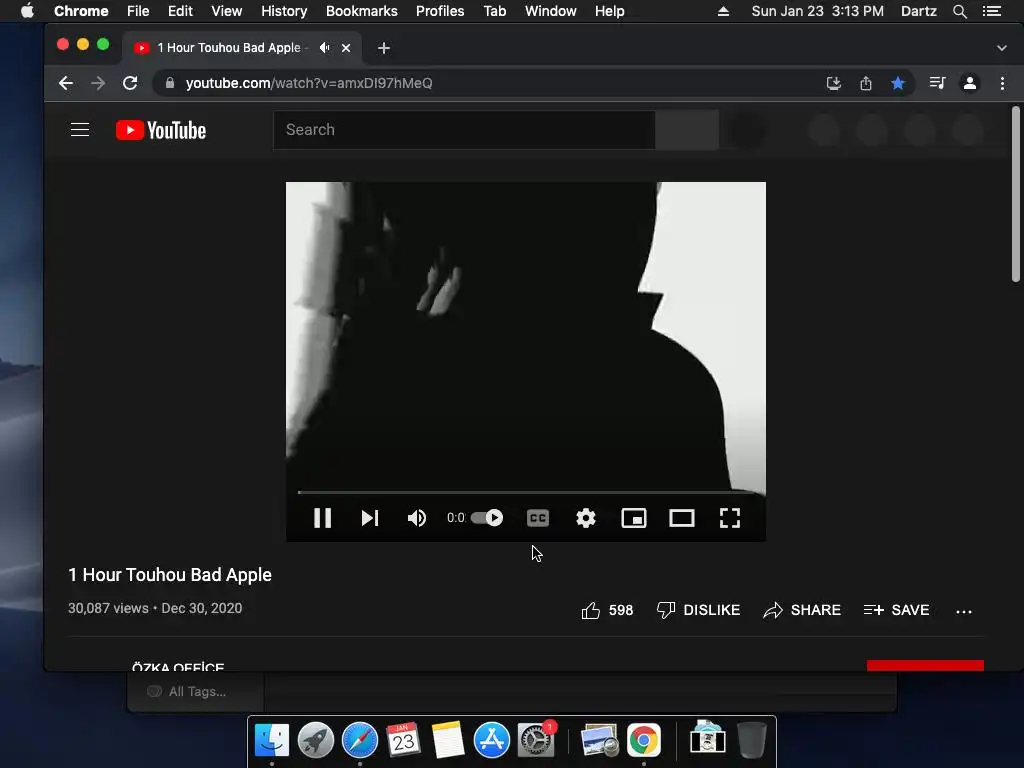Screen dimensions: 1024x768
Task: Open Finder from the Dock
Action: click(x=272, y=741)
